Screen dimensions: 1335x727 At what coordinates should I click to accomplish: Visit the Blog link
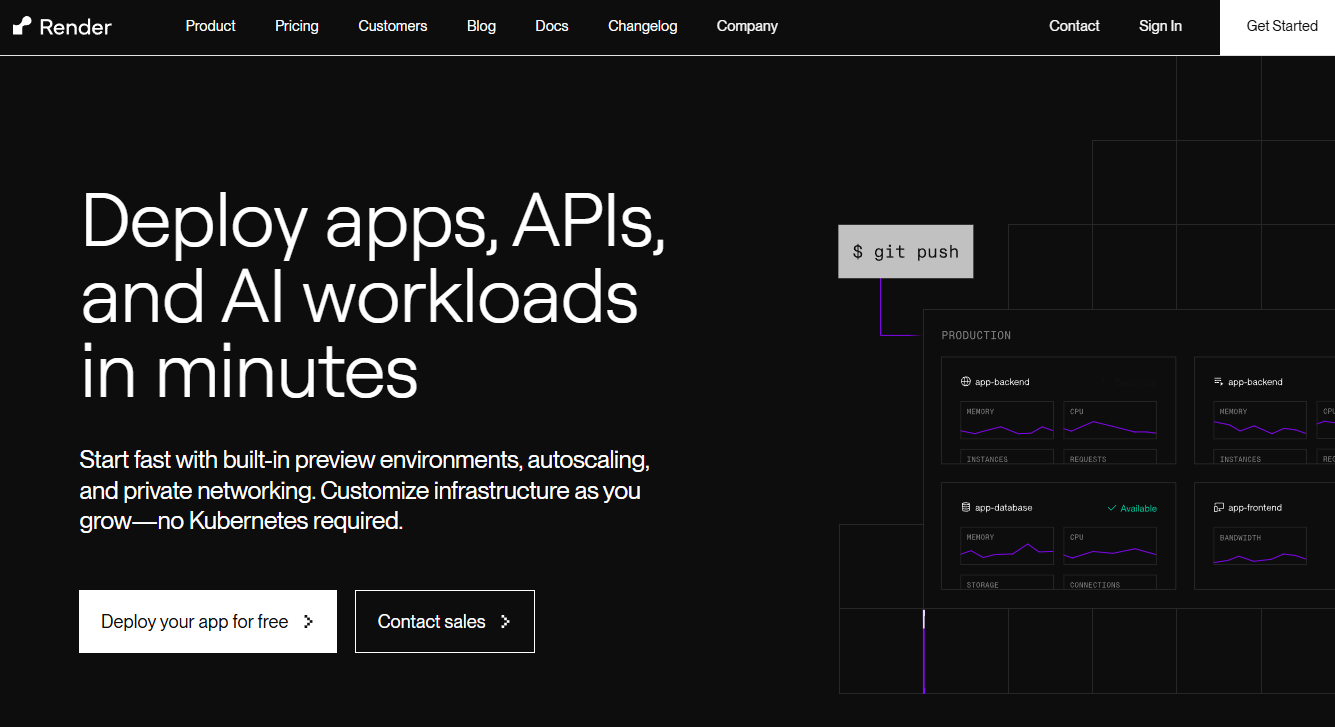point(481,26)
